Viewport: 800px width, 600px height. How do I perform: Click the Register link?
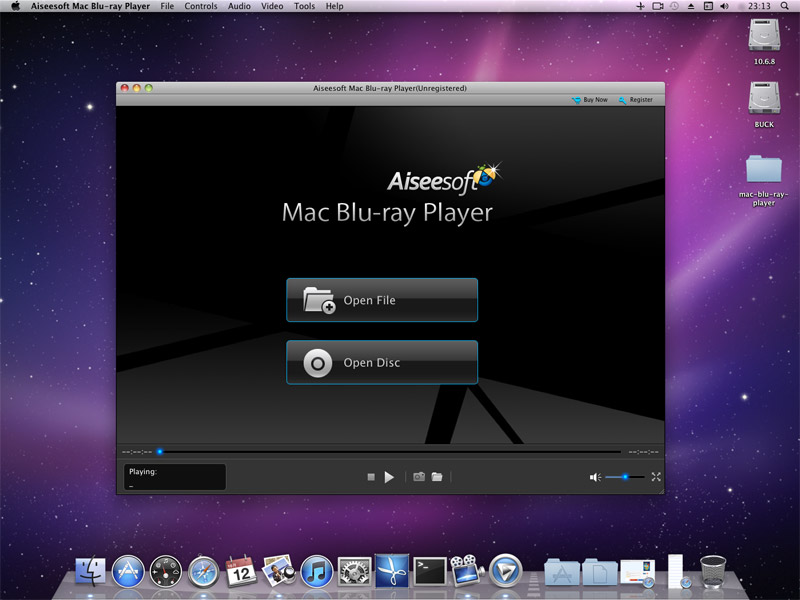pyautogui.click(x=636, y=100)
